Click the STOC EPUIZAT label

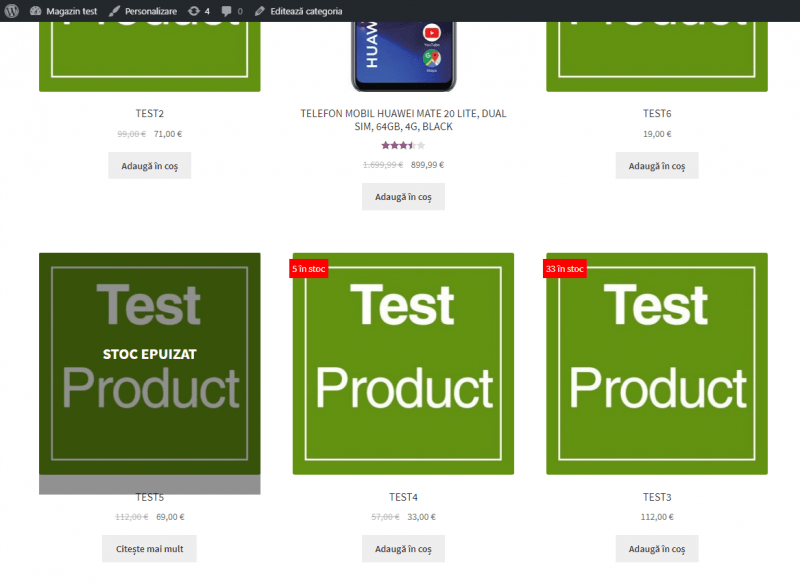[149, 354]
